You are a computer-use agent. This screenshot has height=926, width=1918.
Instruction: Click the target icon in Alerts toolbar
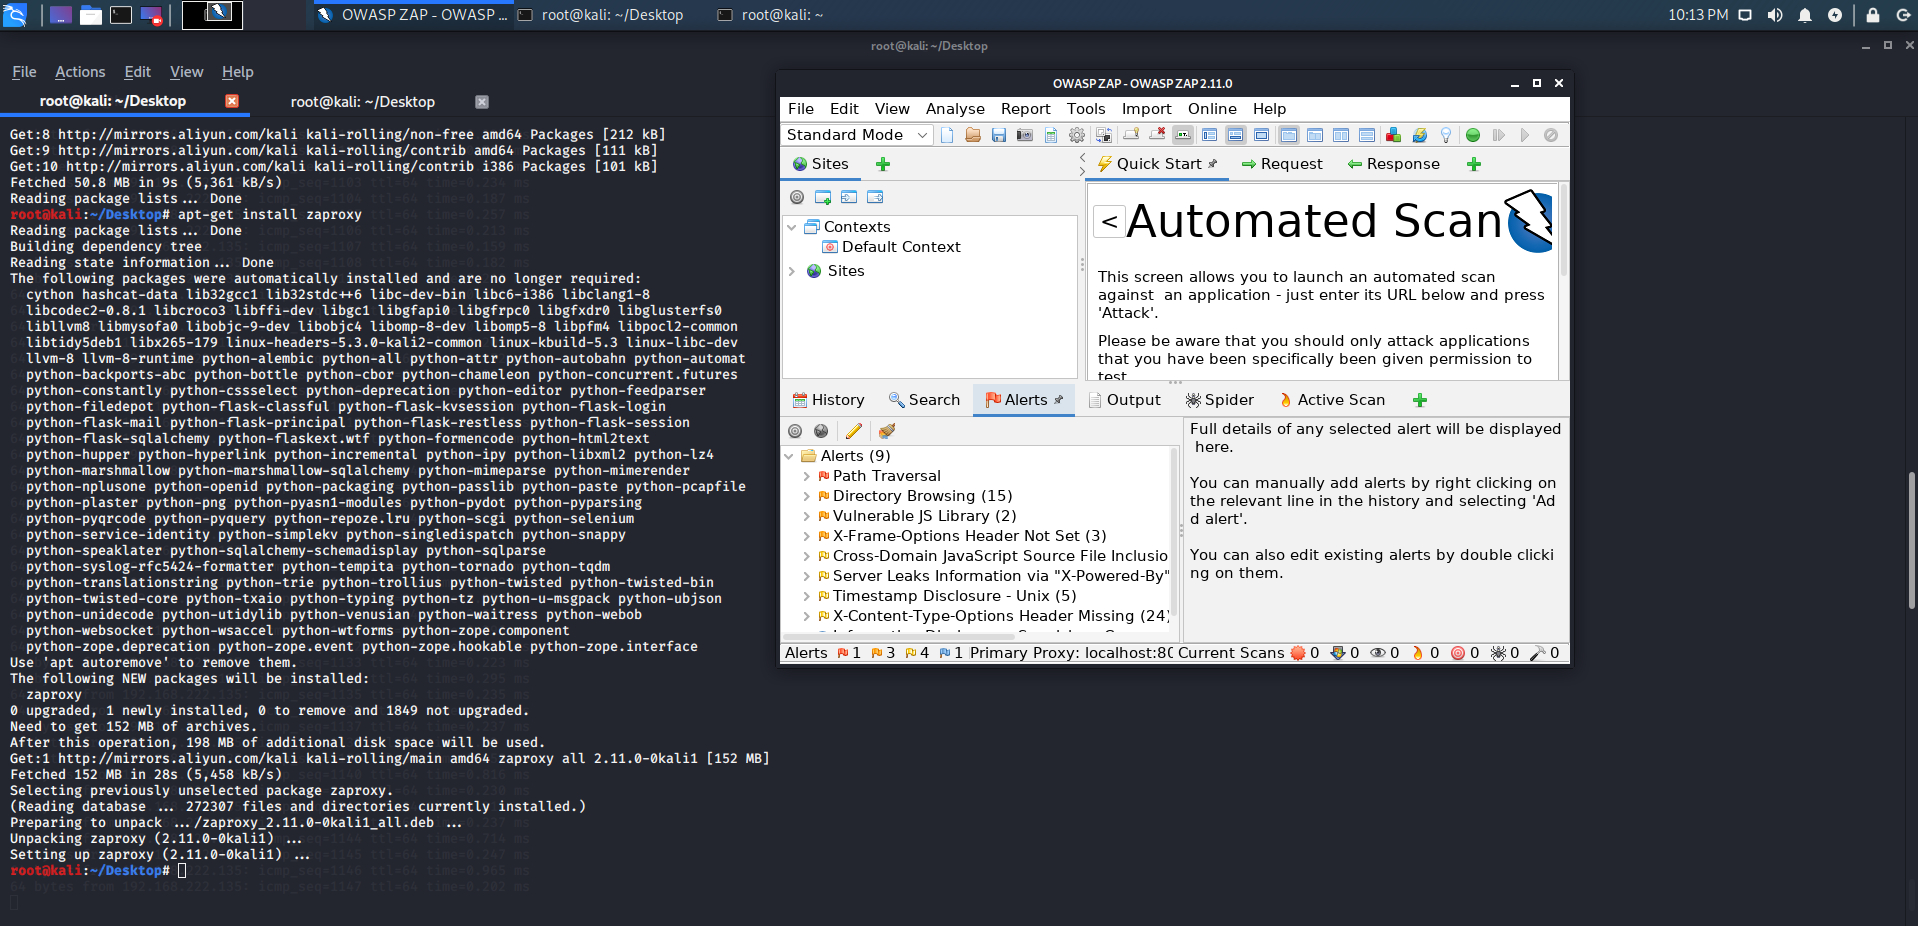tap(795, 431)
